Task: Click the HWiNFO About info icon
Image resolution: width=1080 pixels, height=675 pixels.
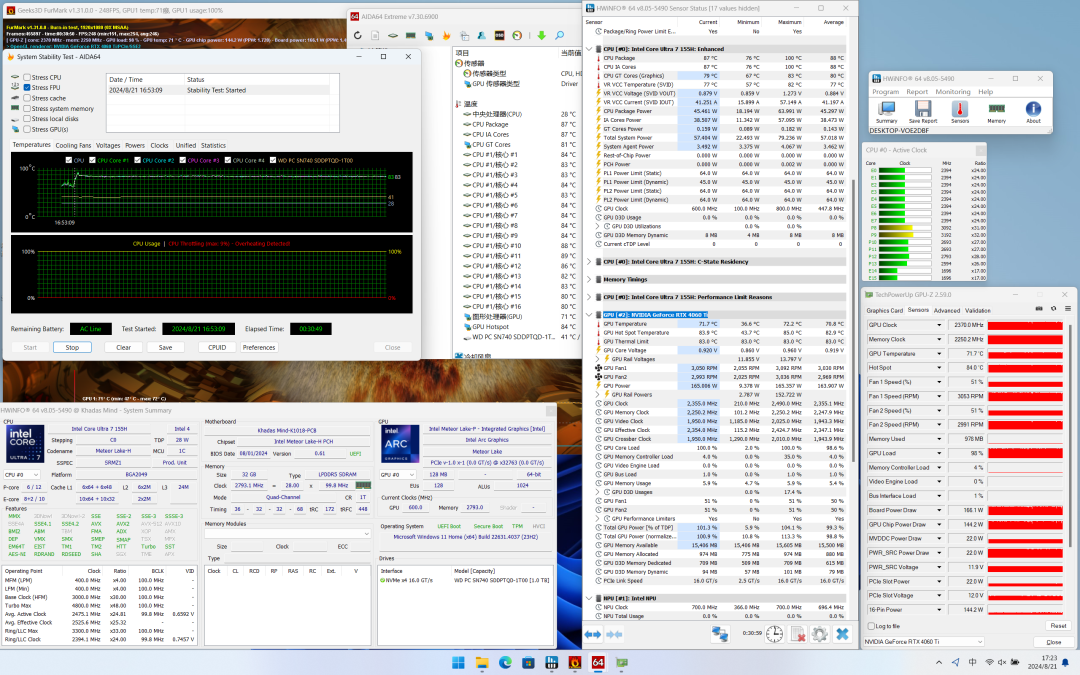Action: tap(1033, 109)
